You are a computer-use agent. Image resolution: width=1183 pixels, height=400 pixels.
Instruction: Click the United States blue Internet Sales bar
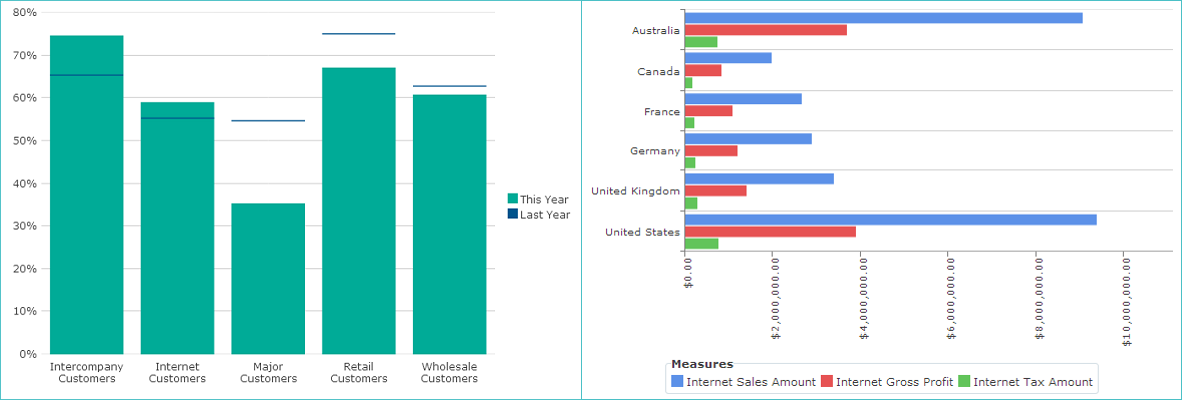890,220
